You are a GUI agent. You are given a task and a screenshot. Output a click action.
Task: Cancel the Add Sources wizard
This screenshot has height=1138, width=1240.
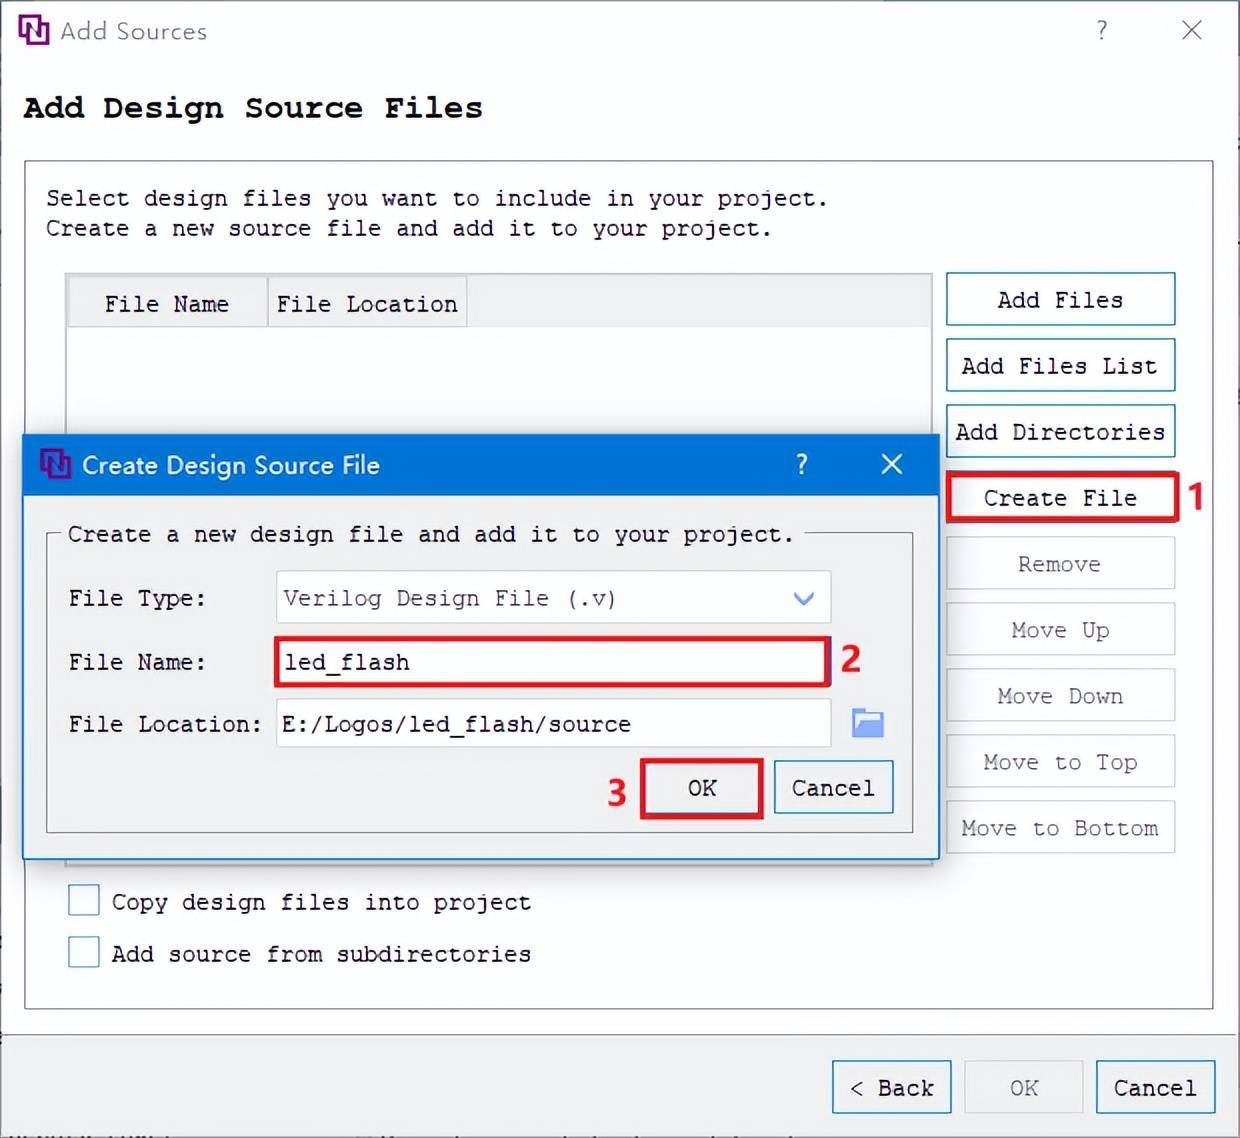[1155, 1088]
